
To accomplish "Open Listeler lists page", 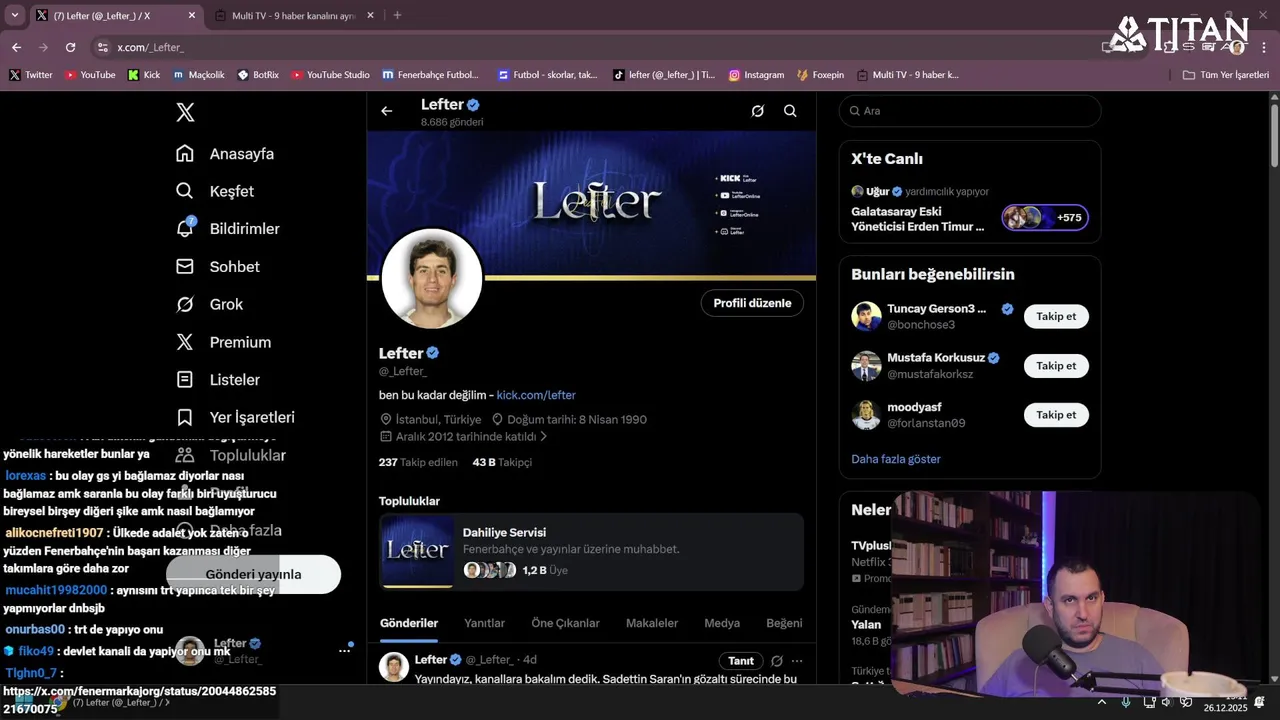I will [218, 380].
